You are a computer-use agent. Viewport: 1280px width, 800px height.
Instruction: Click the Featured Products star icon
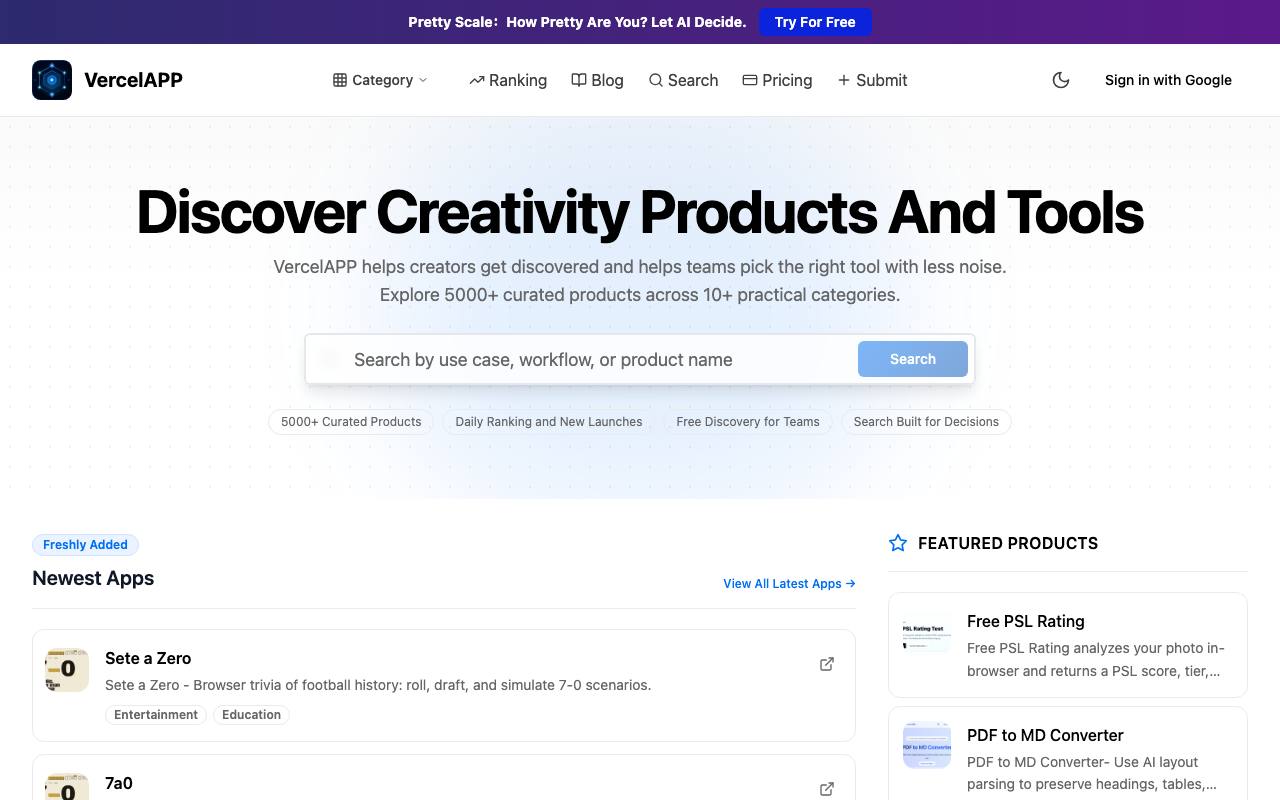coord(898,543)
